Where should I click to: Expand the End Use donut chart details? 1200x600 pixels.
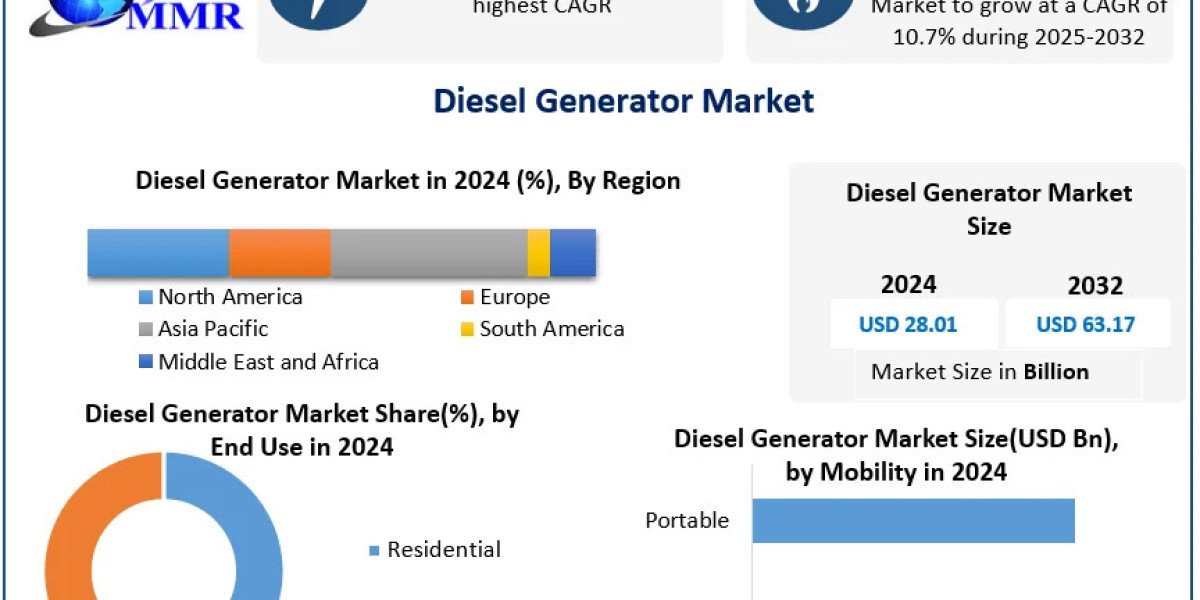[x=303, y=430]
